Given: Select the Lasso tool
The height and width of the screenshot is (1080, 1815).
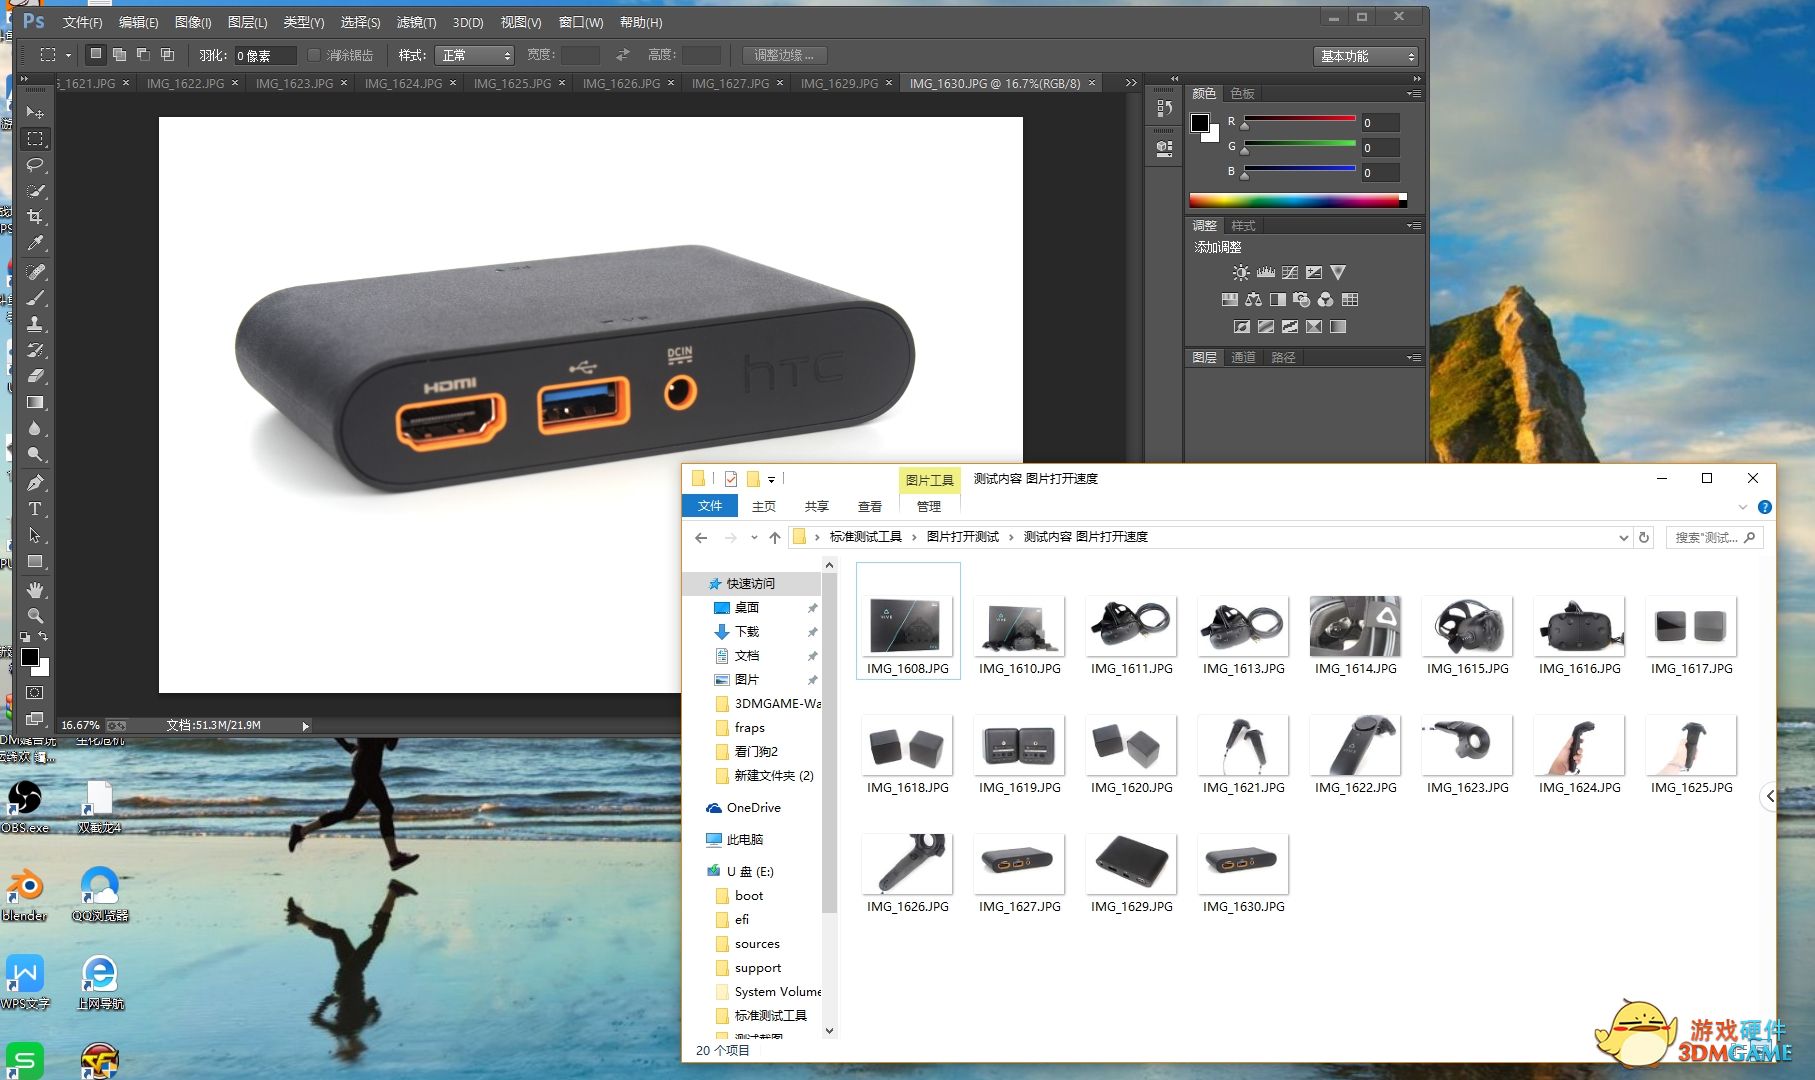Looking at the screenshot, I should (x=35, y=165).
